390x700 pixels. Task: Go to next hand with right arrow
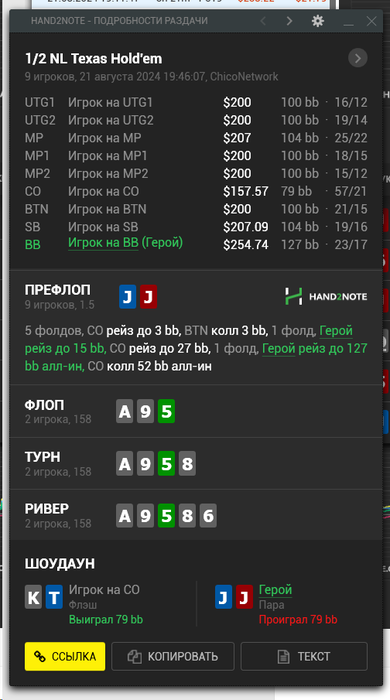point(289,21)
